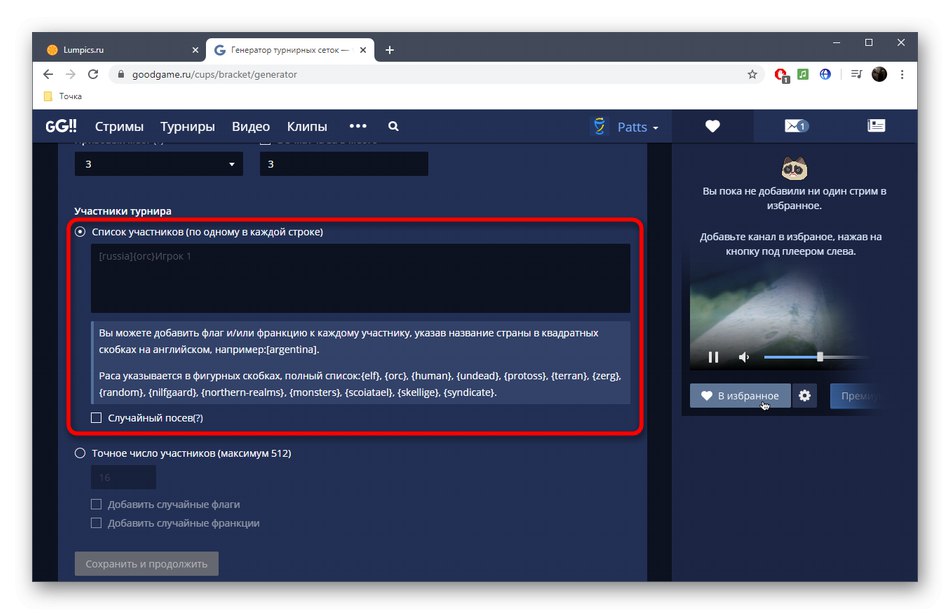Bookmark this page with the star icon
This screenshot has height=614, width=950.
(x=752, y=74)
